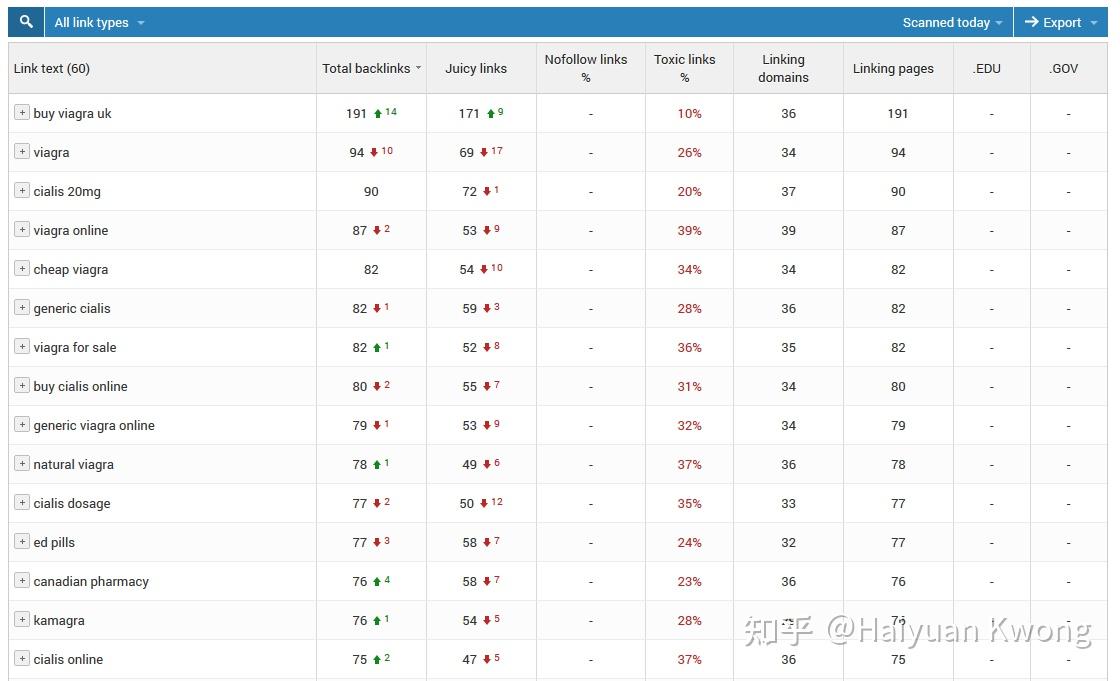Open the Scanned today dropdown
This screenshot has height=681, width=1120.
pos(952,23)
